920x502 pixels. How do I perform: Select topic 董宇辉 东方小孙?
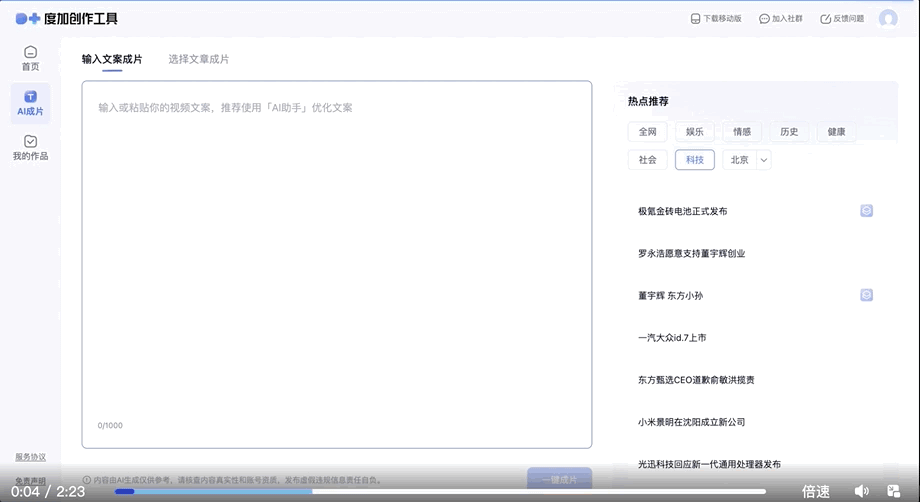(670, 296)
